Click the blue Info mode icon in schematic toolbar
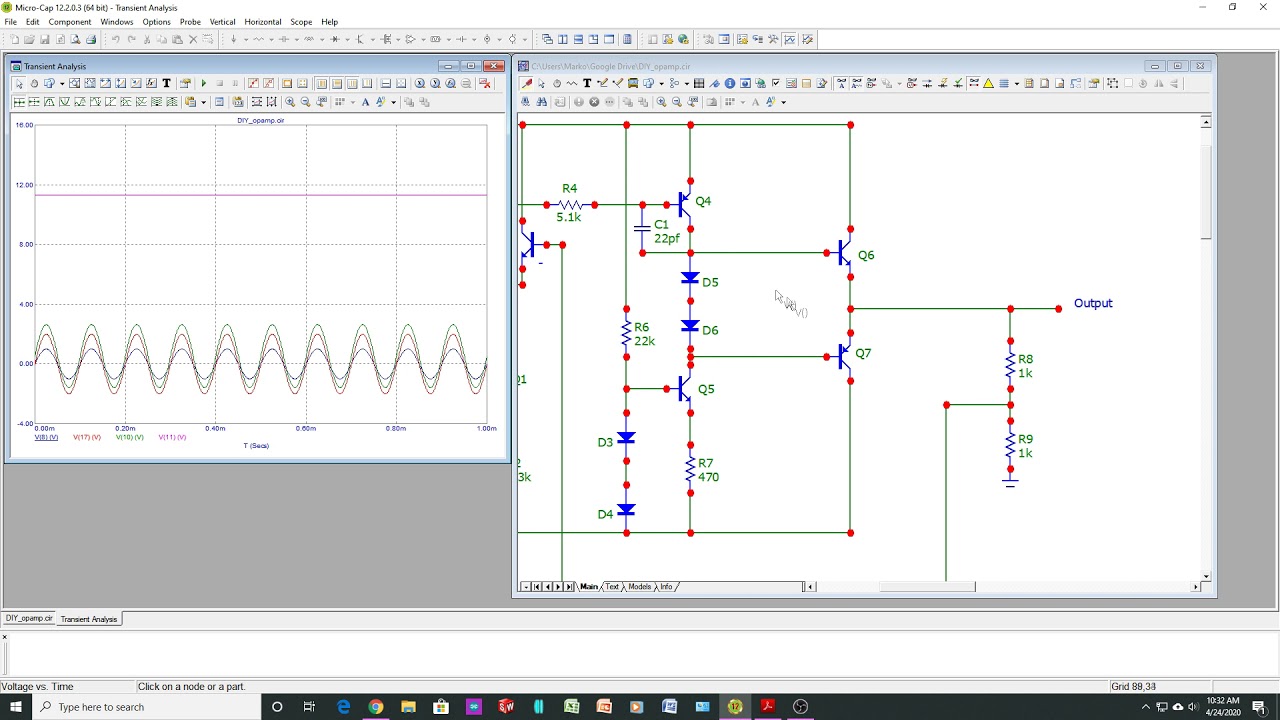The image size is (1280, 720). (x=729, y=83)
